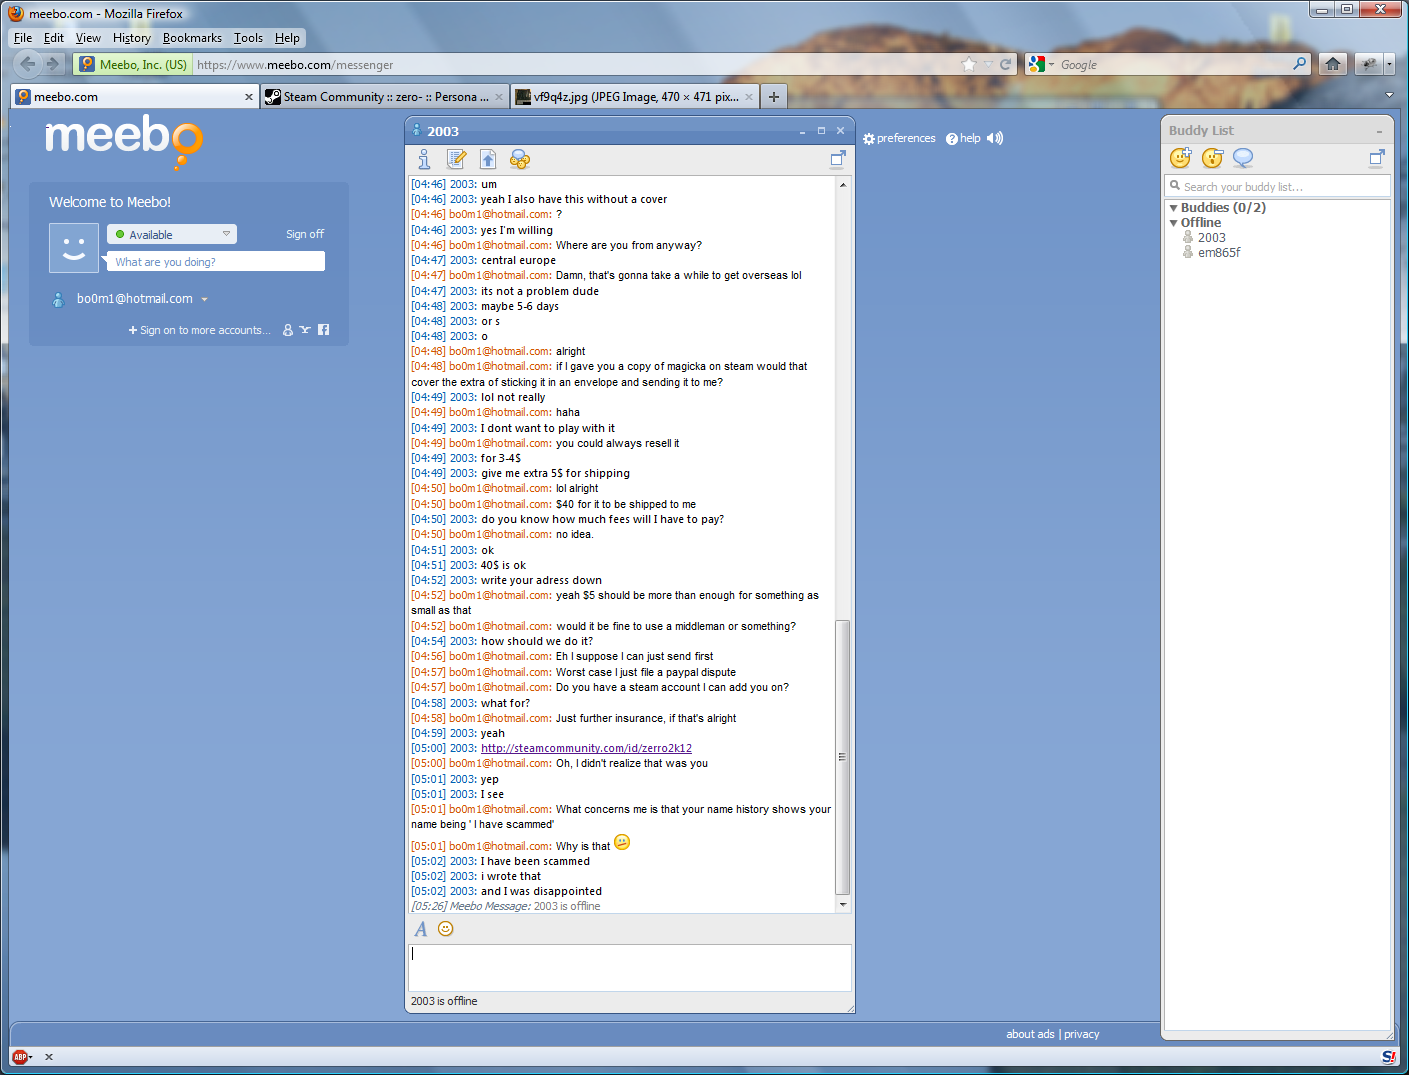
Task: Click Sign on to more accounts
Action: [199, 330]
